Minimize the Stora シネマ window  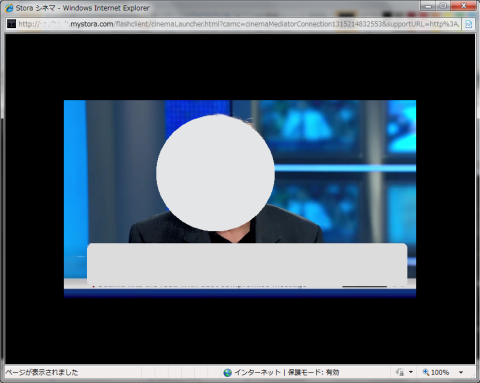click(x=428, y=6)
